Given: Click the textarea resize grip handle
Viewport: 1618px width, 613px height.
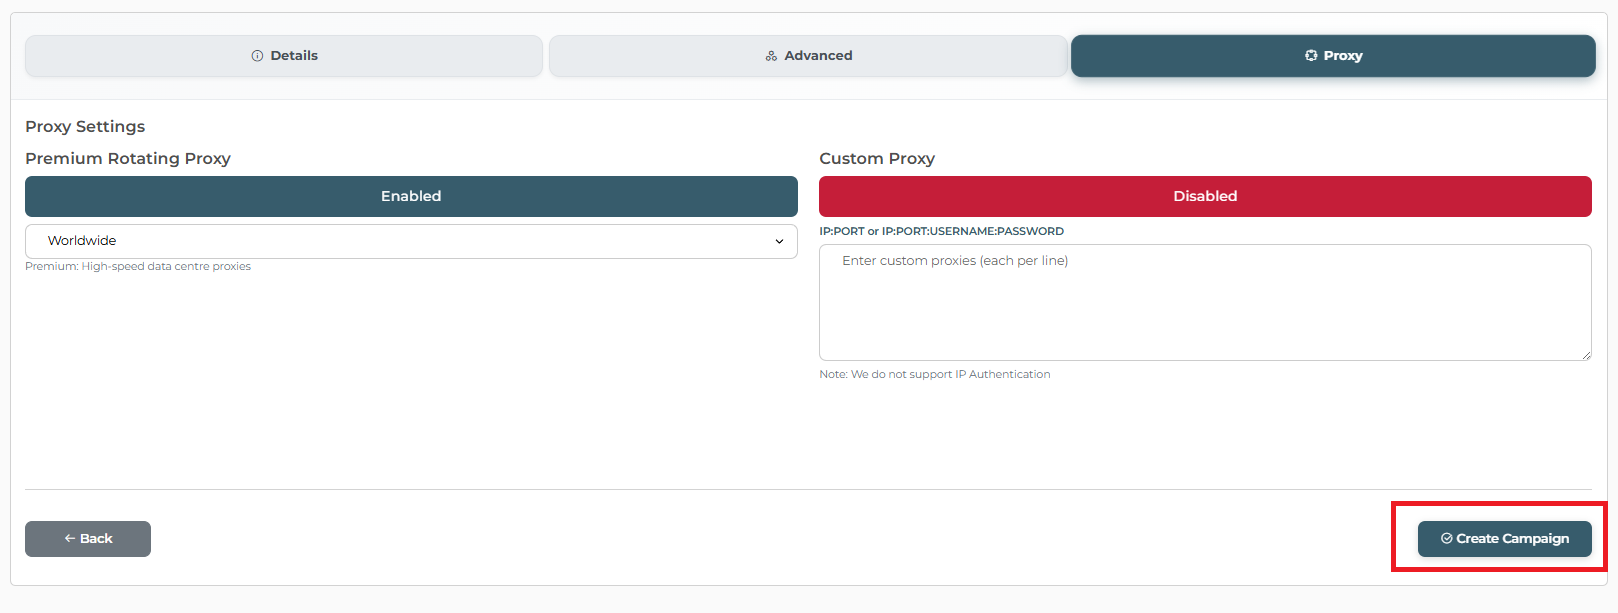Looking at the screenshot, I should [1585, 354].
